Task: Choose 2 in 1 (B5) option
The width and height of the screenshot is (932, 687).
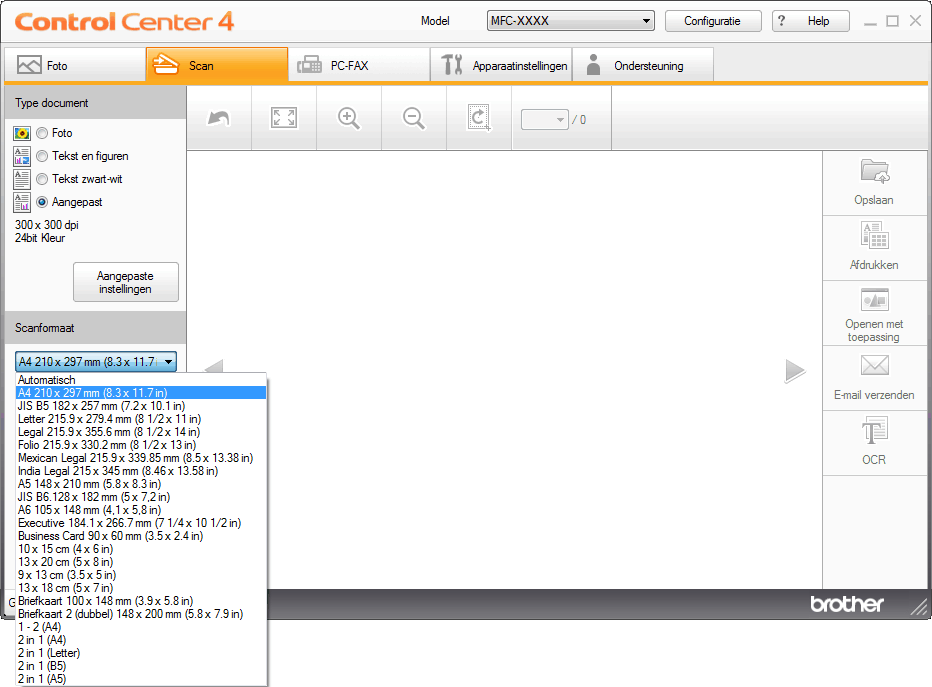Action: [x=141, y=667]
